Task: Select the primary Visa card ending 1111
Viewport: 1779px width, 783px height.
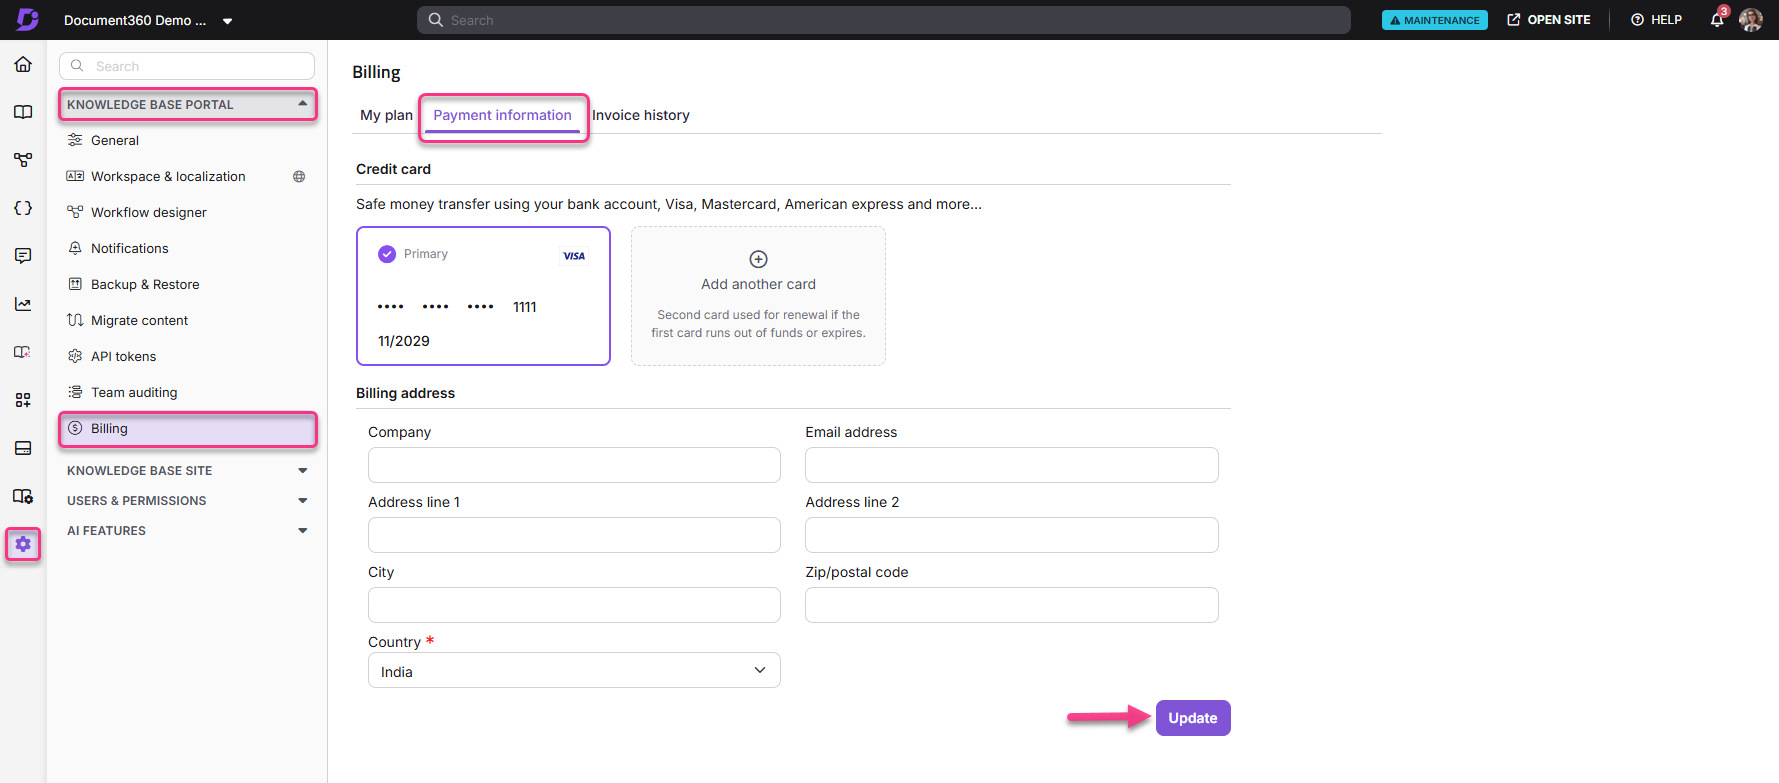Action: coord(483,296)
